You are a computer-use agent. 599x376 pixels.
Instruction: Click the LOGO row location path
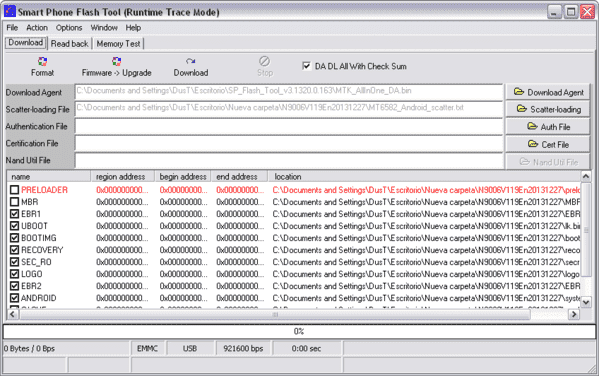click(426, 274)
